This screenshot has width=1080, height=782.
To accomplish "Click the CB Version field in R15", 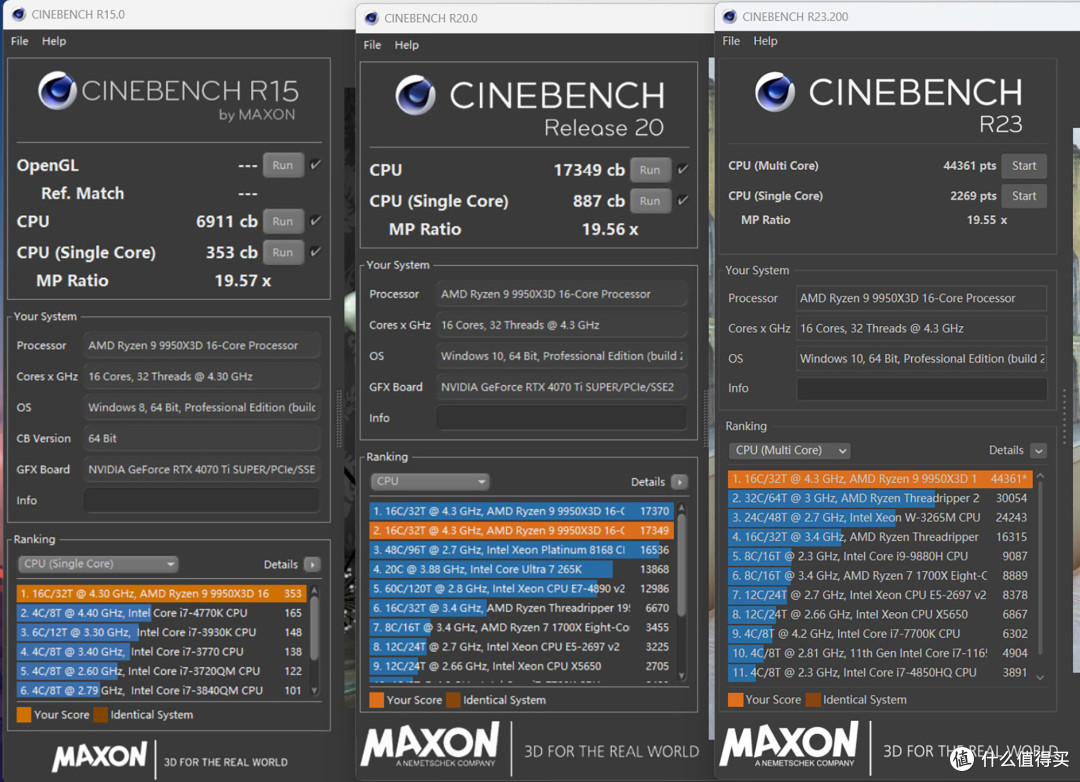I will (201, 438).
